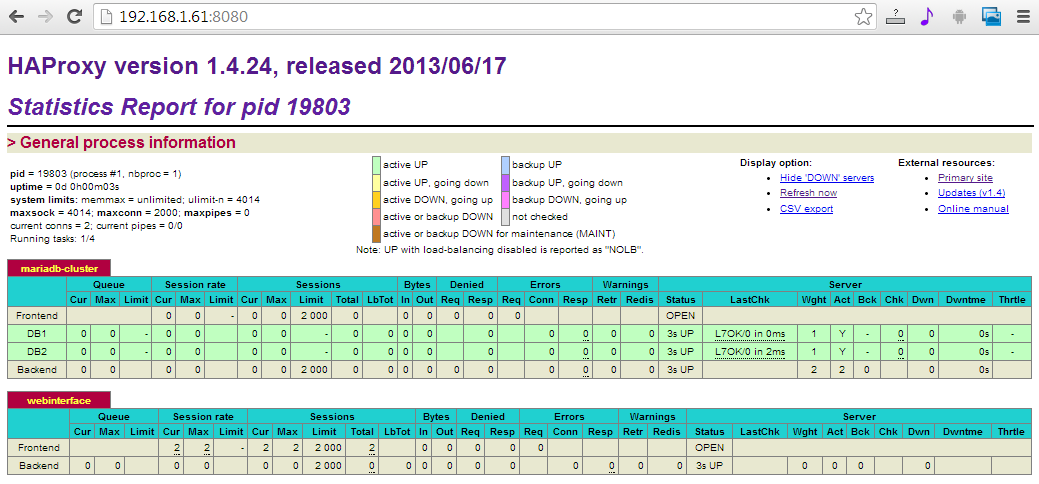The width and height of the screenshot is (1039, 484).
Task: Click Backend row label in mariadb-cluster table
Action: 37,369
